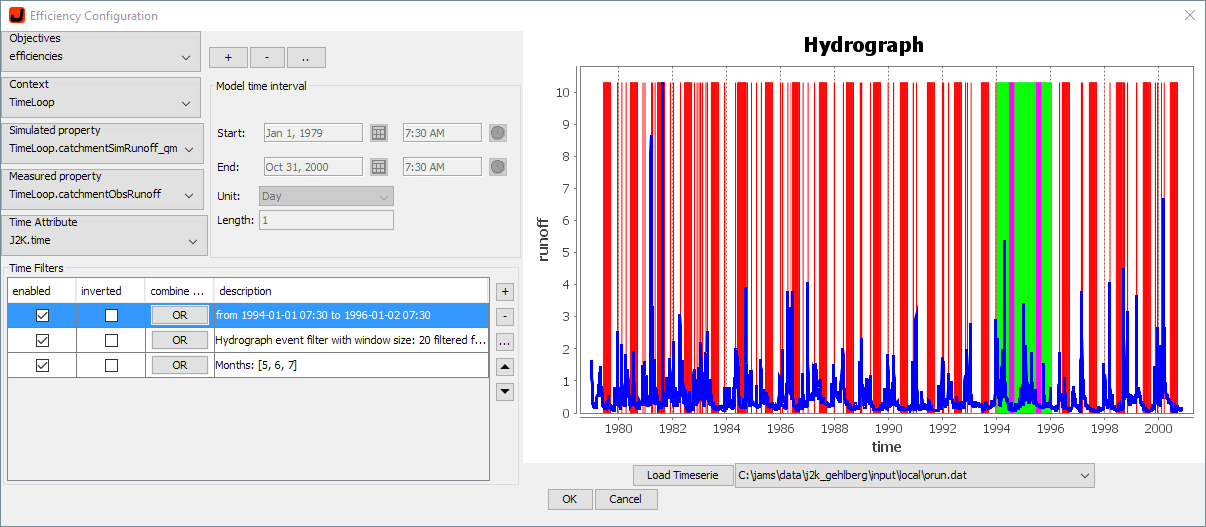
Task: Open the Unit dropdown showing Day
Action: point(326,197)
